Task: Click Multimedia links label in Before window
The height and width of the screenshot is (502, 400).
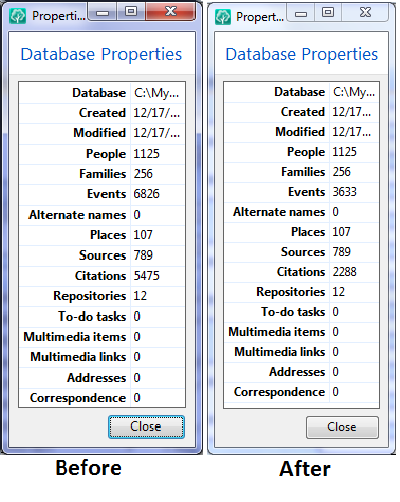Action: coord(78,357)
